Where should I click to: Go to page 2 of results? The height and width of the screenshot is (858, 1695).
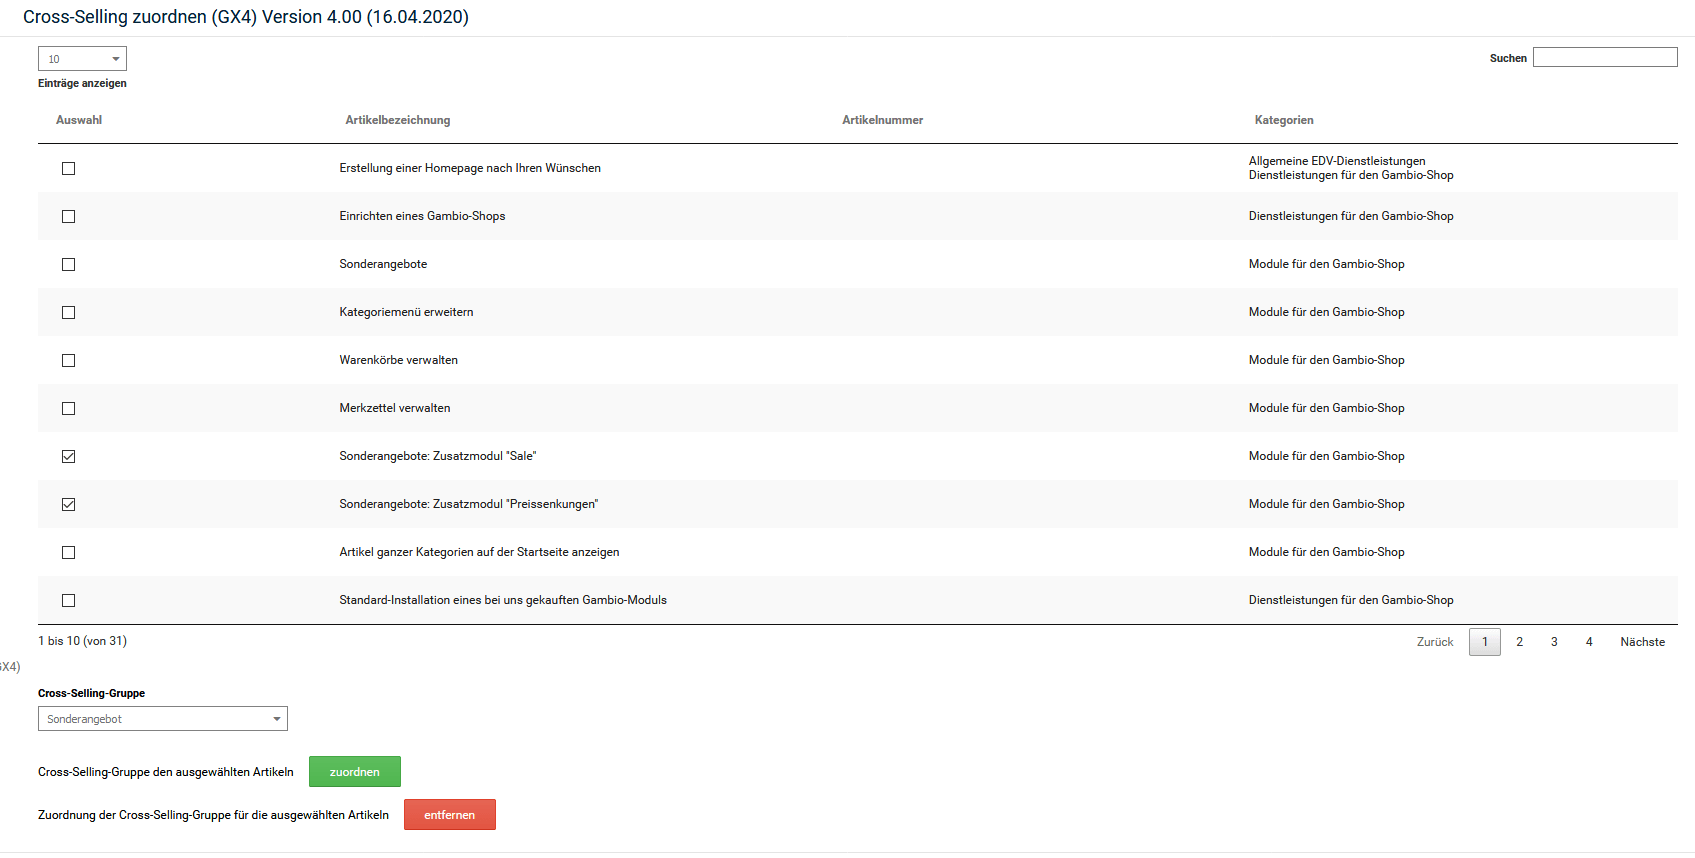(x=1519, y=642)
